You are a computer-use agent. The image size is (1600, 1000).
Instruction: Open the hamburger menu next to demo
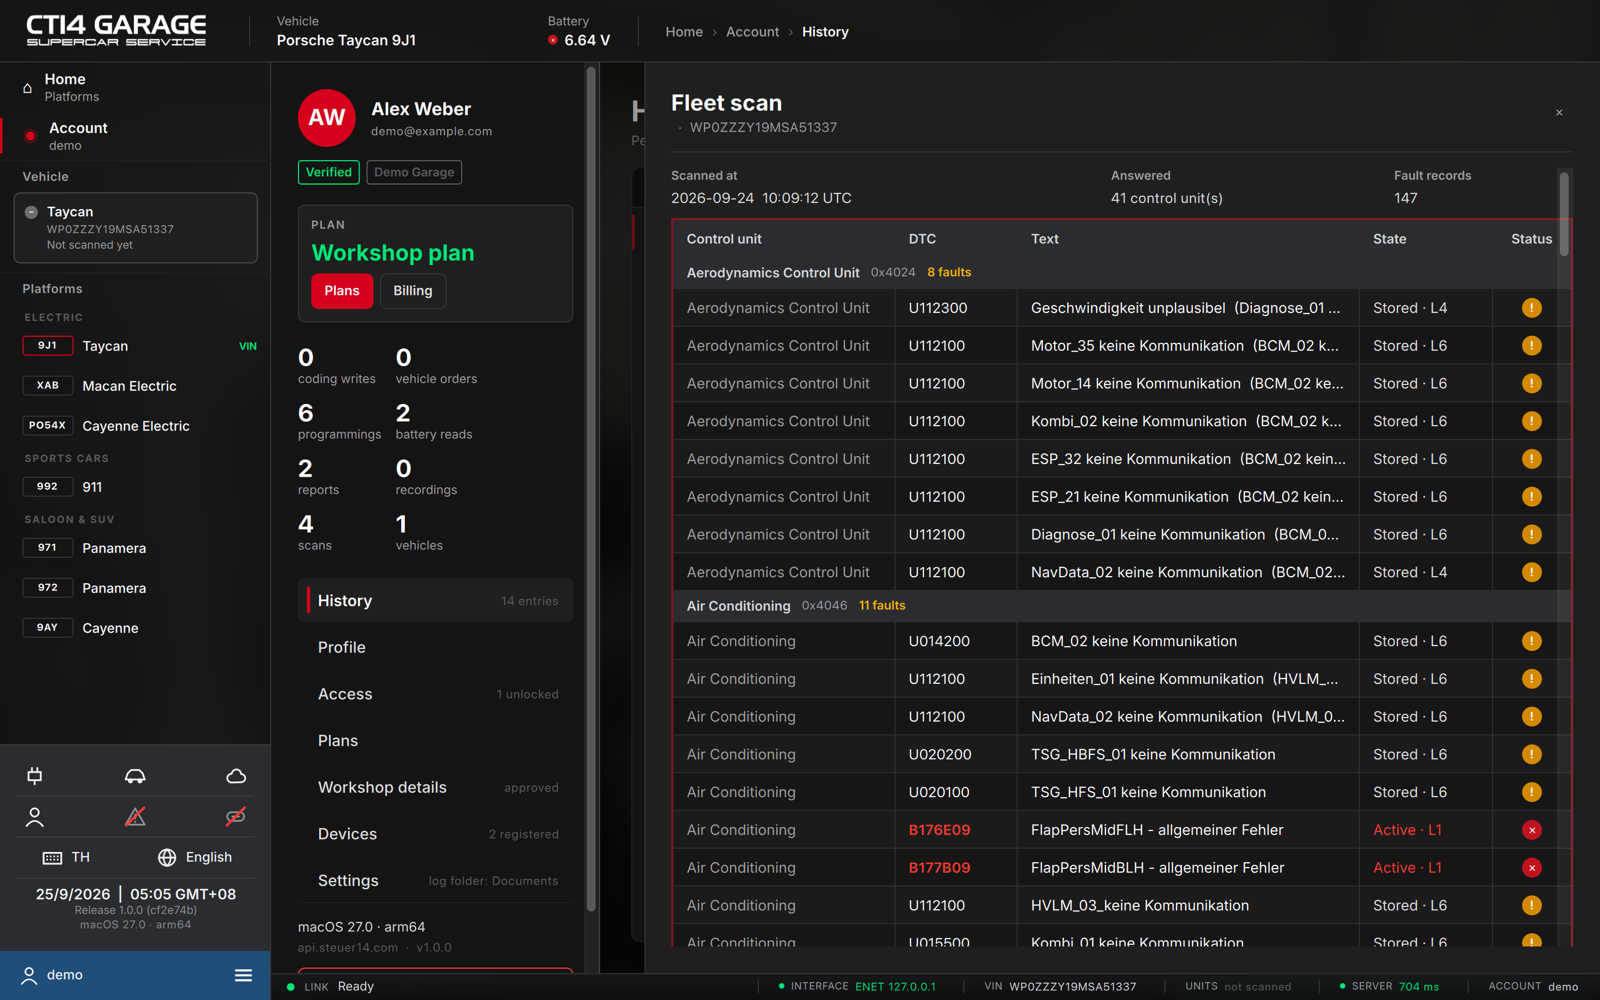coord(243,975)
